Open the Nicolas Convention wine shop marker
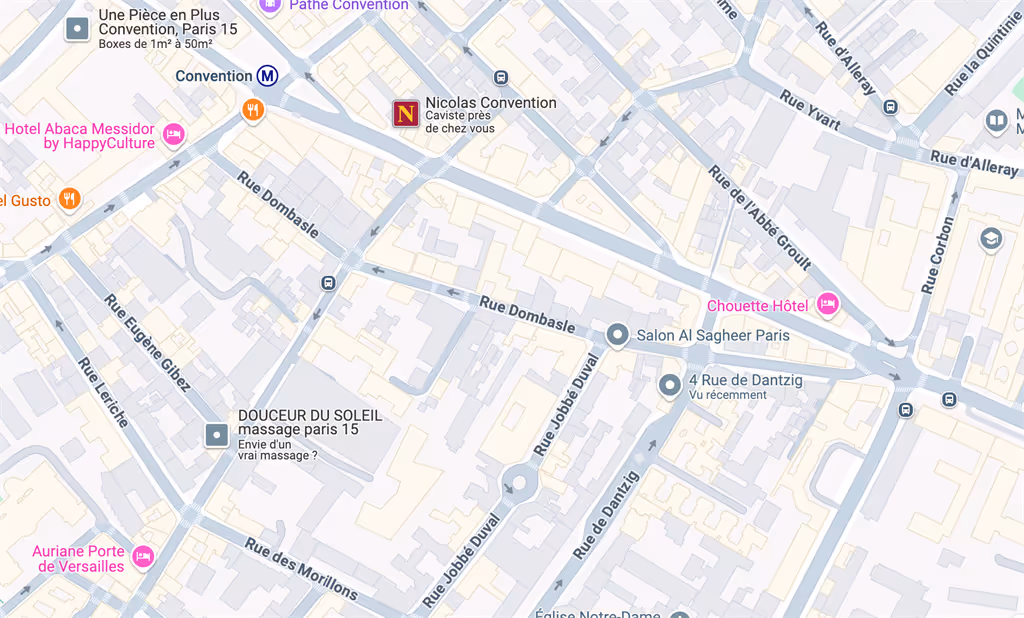Viewport: 1024px width, 618px height. click(406, 114)
